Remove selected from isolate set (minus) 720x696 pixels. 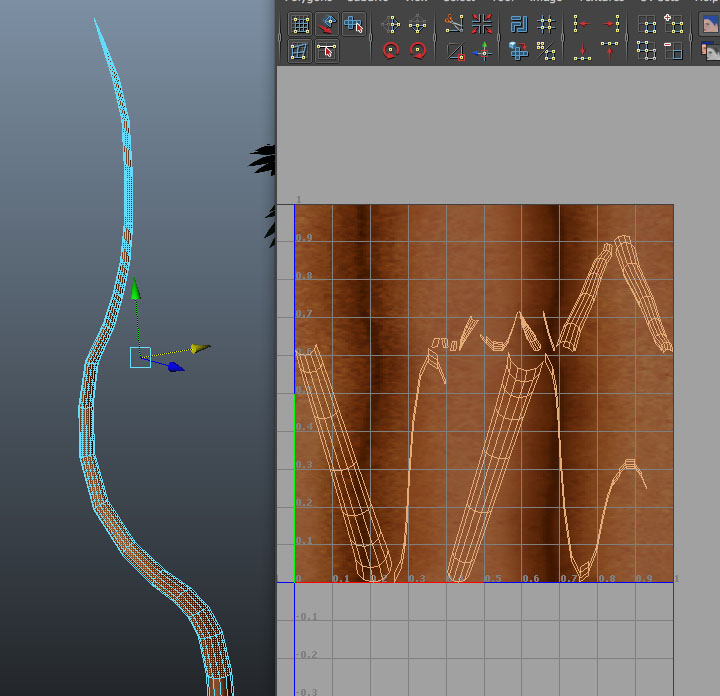(673, 51)
